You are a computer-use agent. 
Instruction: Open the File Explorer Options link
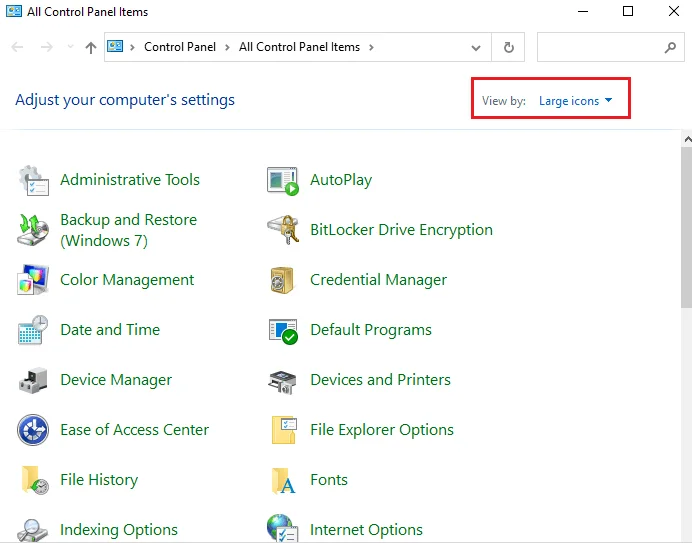382,430
